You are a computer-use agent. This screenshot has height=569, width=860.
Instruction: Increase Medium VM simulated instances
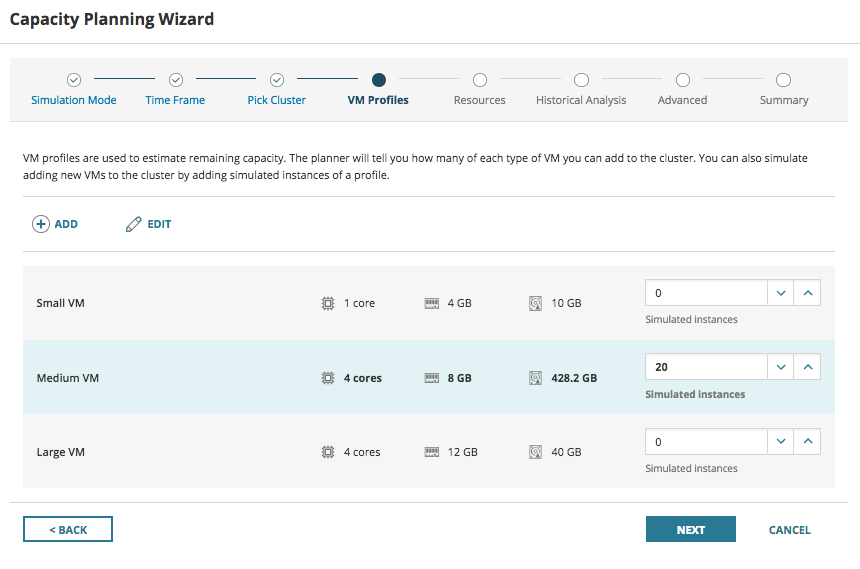click(808, 367)
